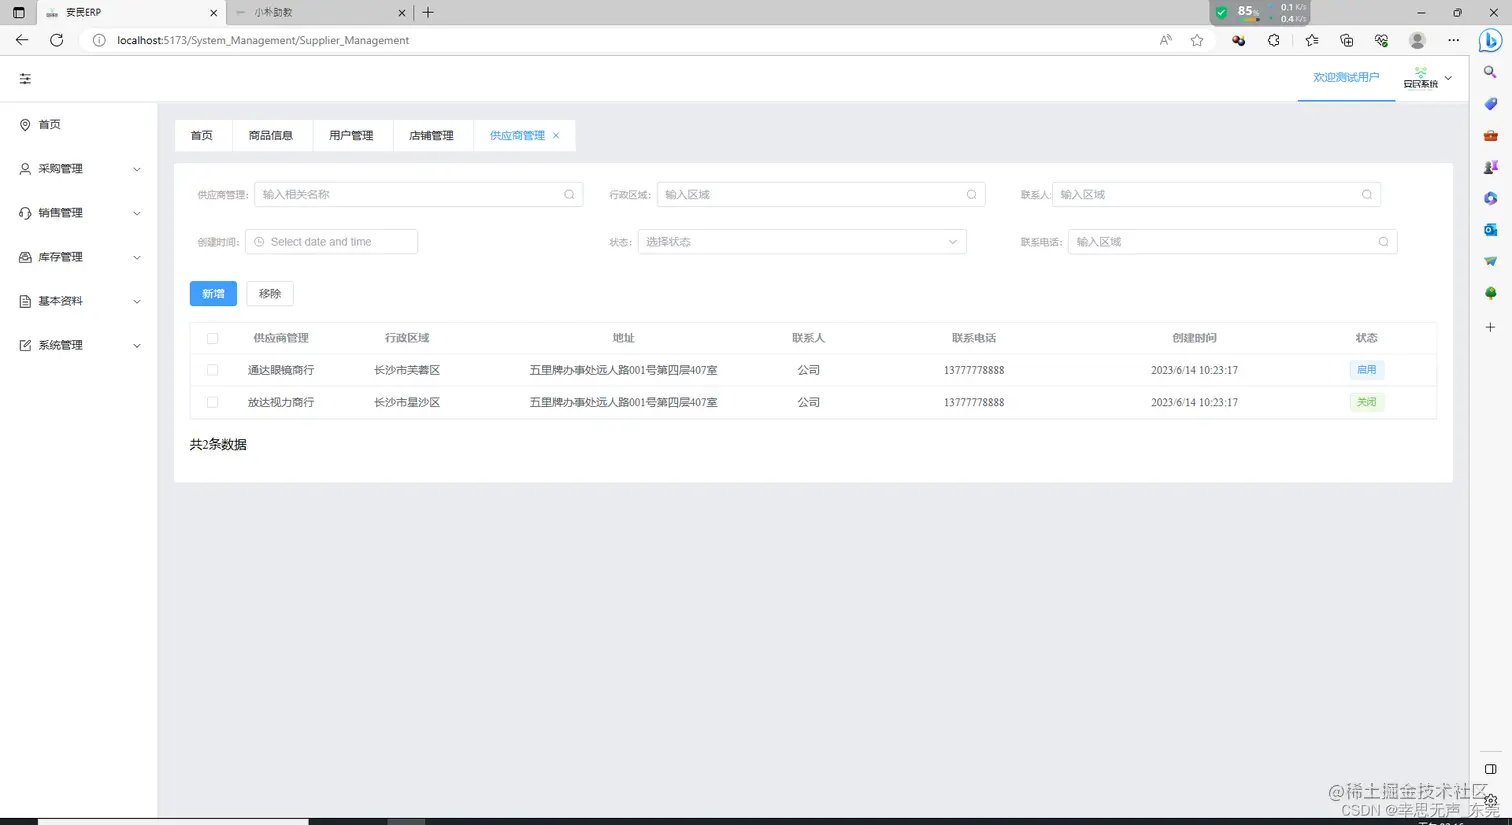The width and height of the screenshot is (1512, 825).
Task: Open a new browser tab
Action: pyautogui.click(x=428, y=13)
